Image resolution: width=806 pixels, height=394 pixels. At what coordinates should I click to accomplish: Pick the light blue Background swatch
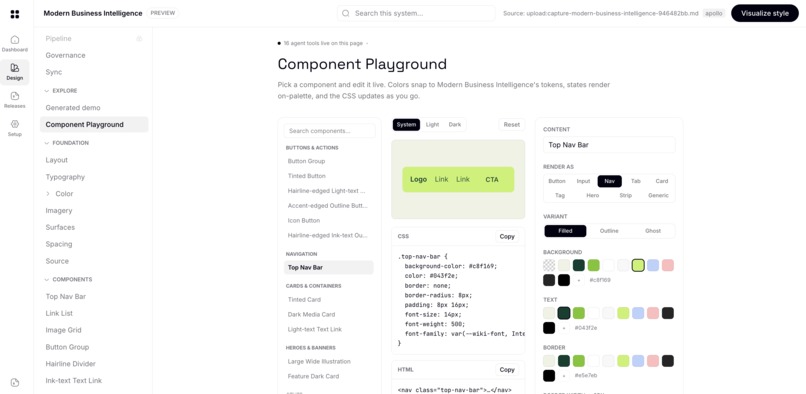coord(653,265)
